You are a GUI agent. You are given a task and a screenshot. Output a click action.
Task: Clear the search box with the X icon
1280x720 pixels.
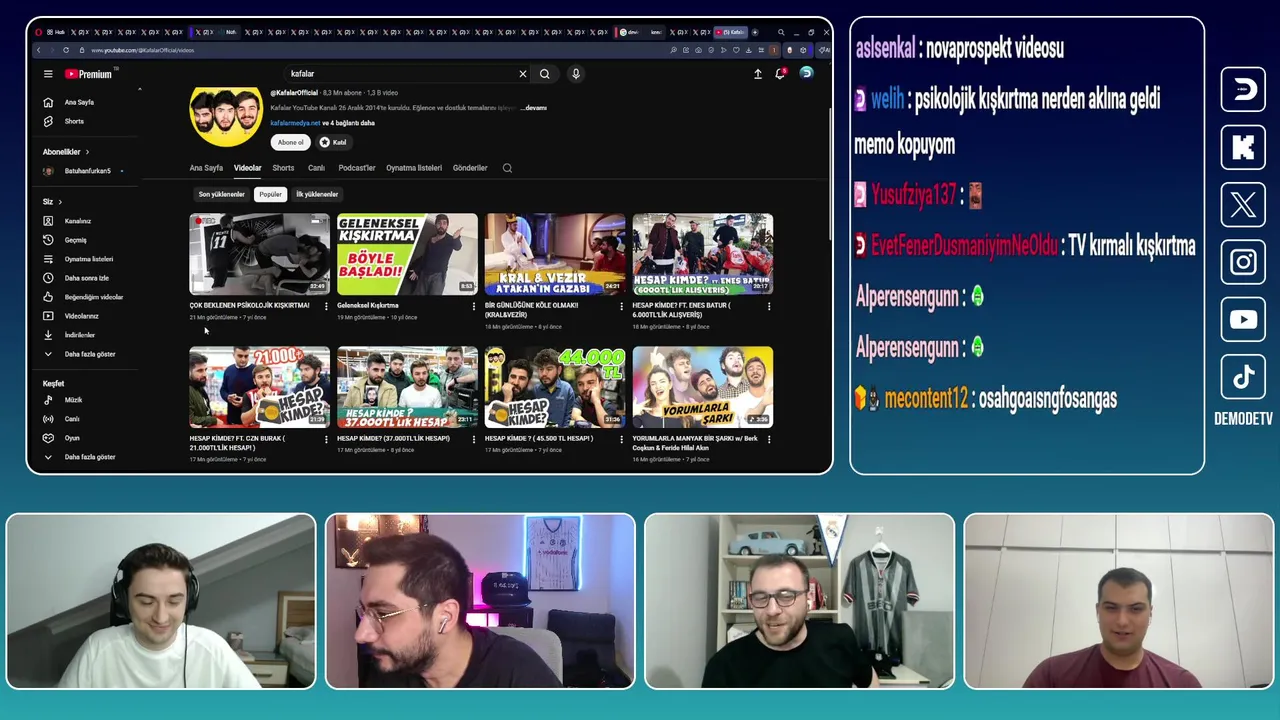click(522, 74)
